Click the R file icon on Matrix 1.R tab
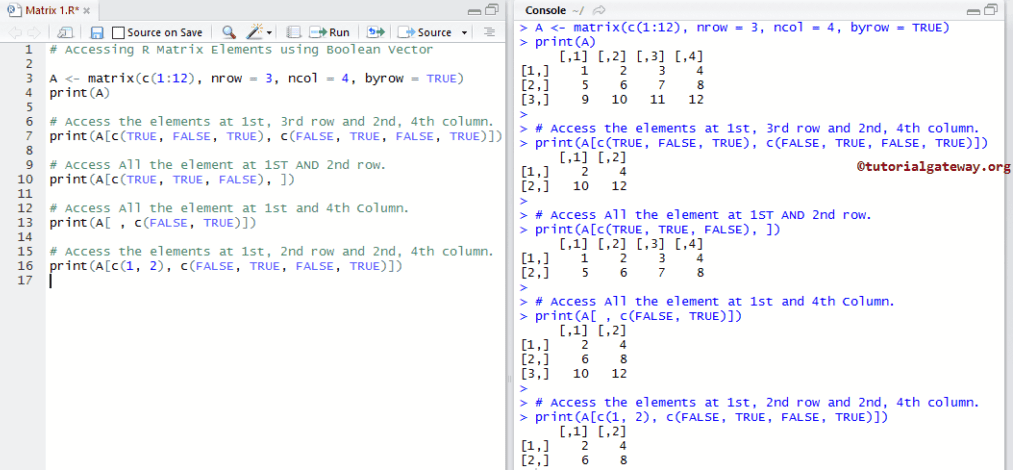 [14, 10]
